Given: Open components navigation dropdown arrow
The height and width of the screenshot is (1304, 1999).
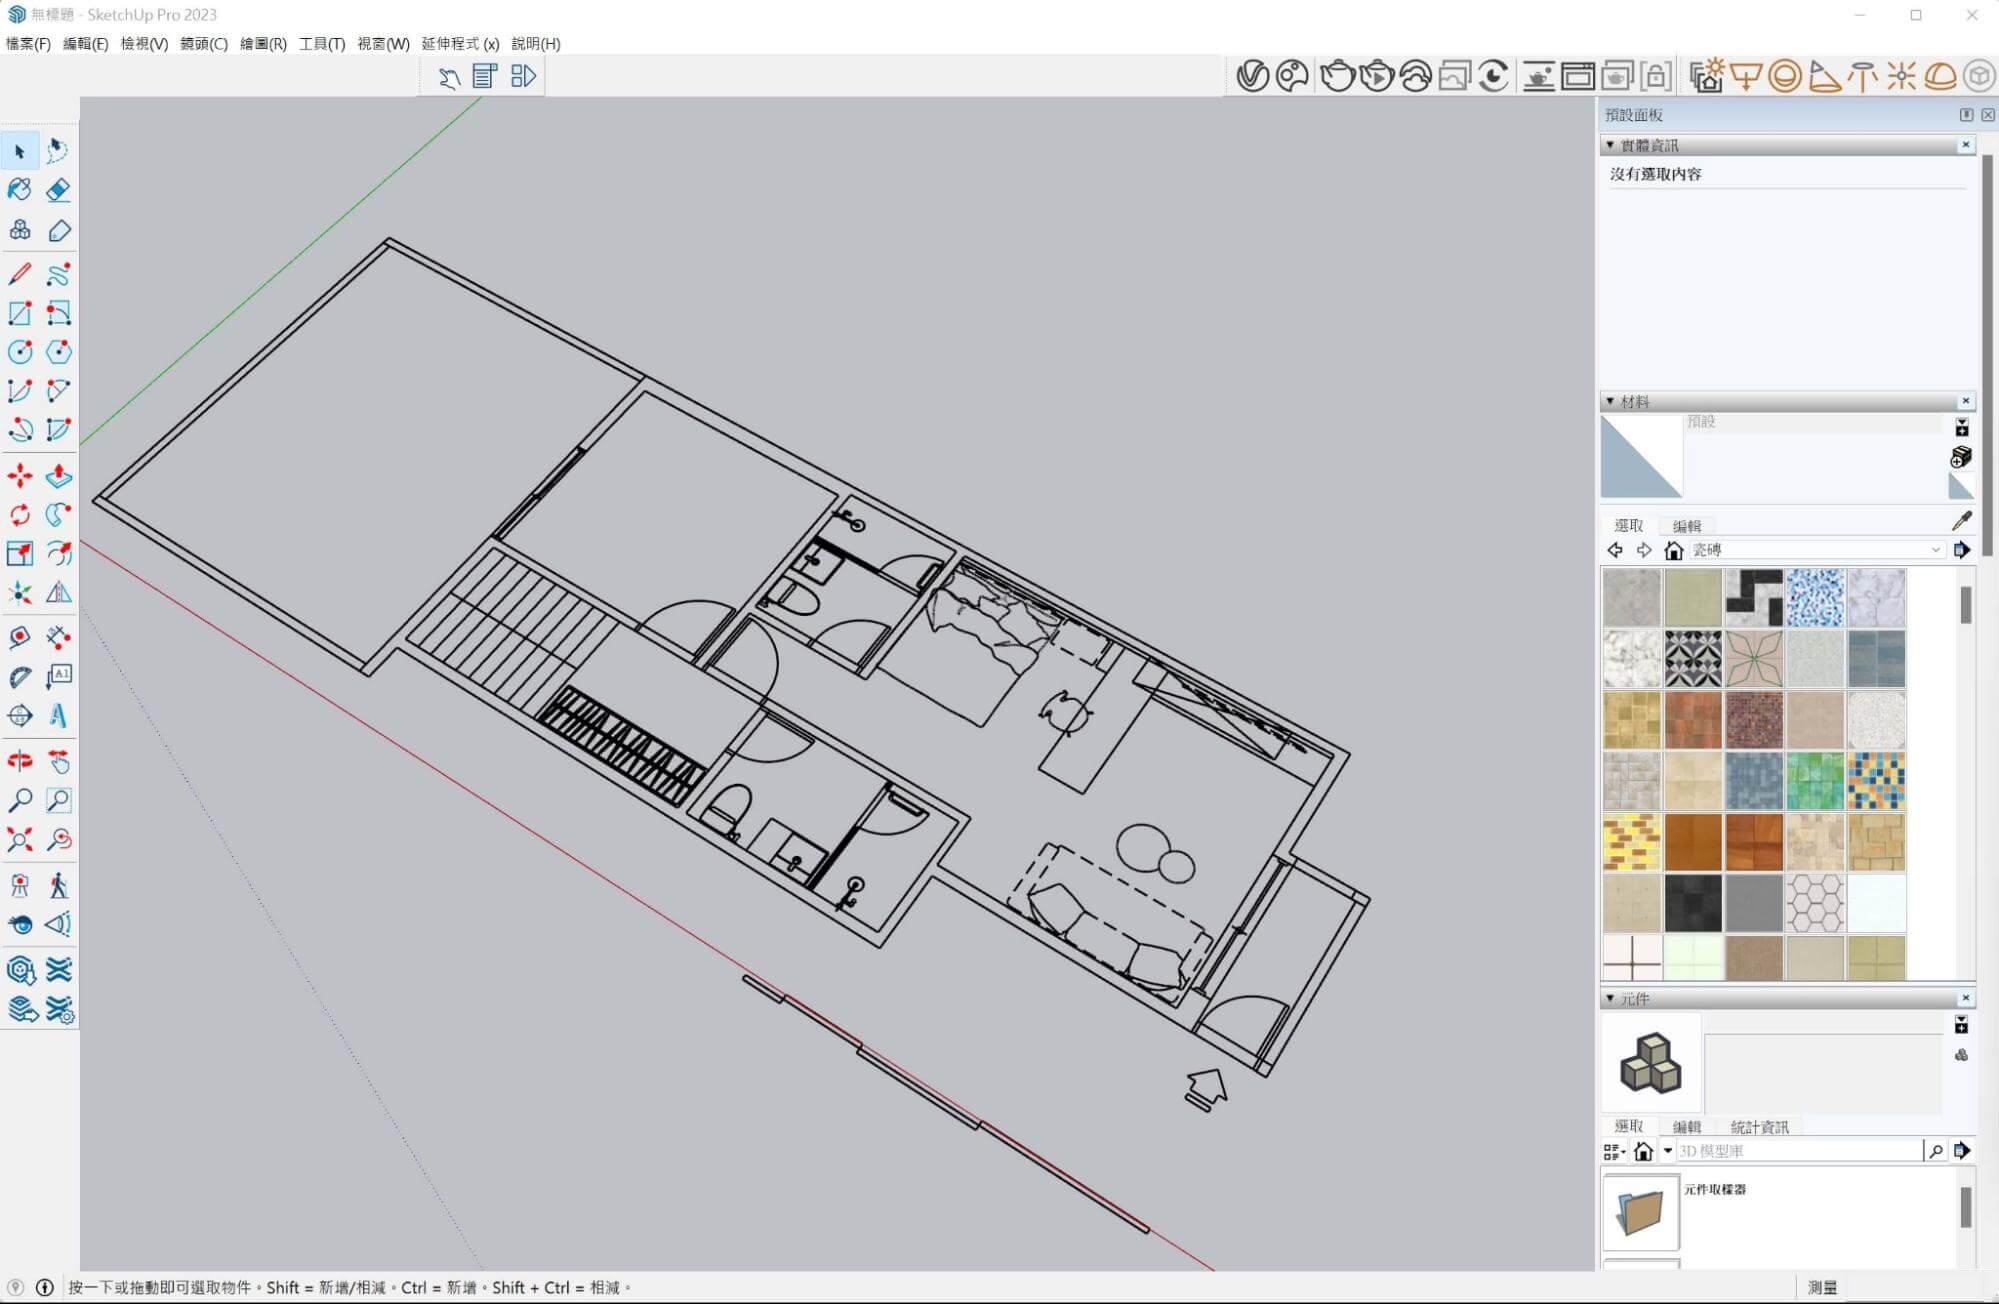Looking at the screenshot, I should click(x=1668, y=1151).
